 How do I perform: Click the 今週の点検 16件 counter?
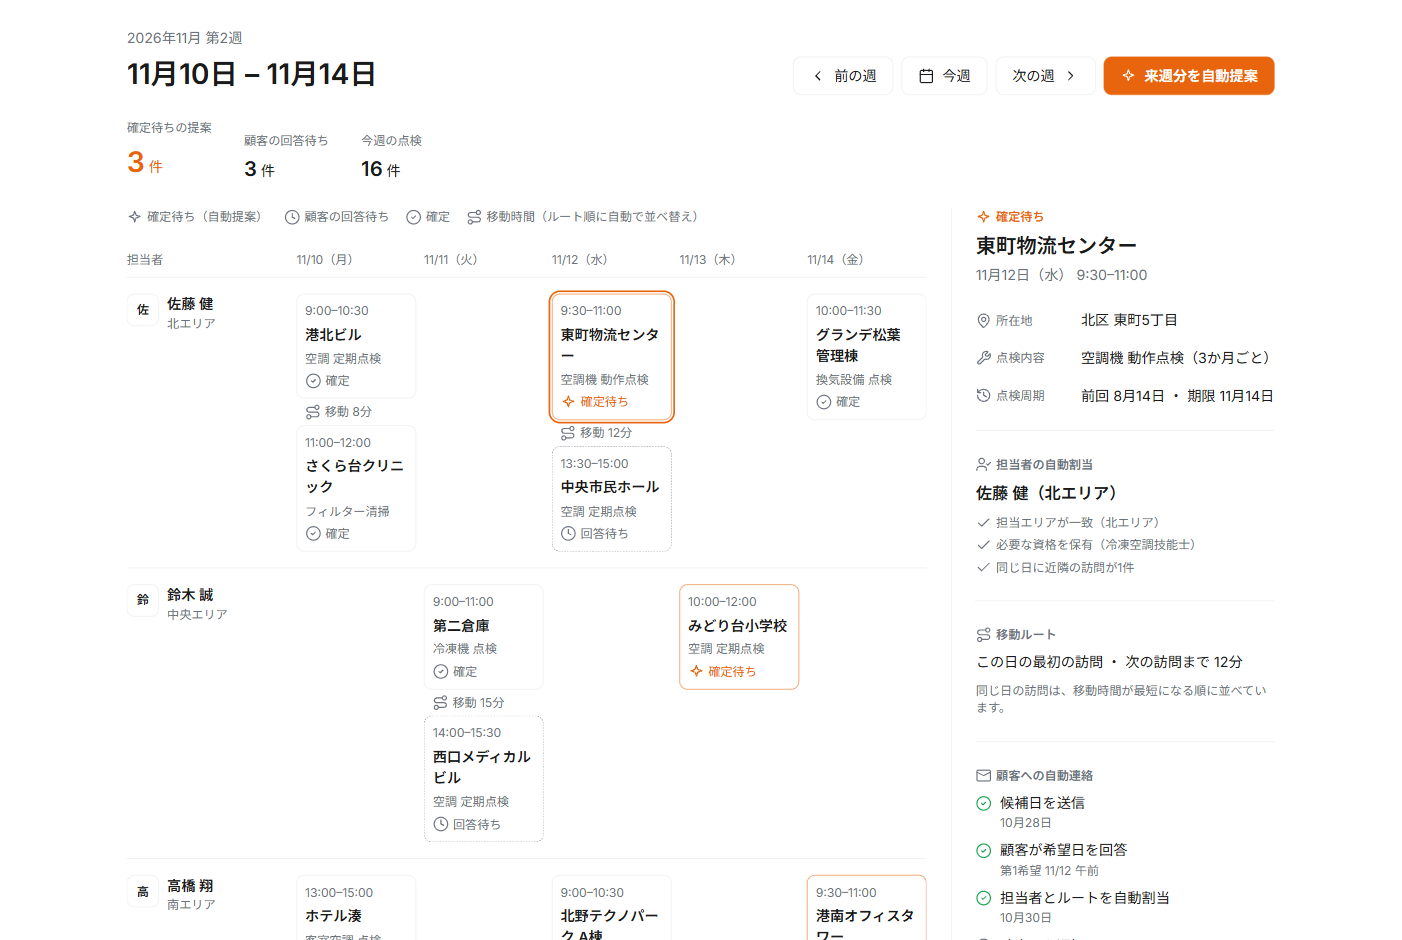pos(391,157)
